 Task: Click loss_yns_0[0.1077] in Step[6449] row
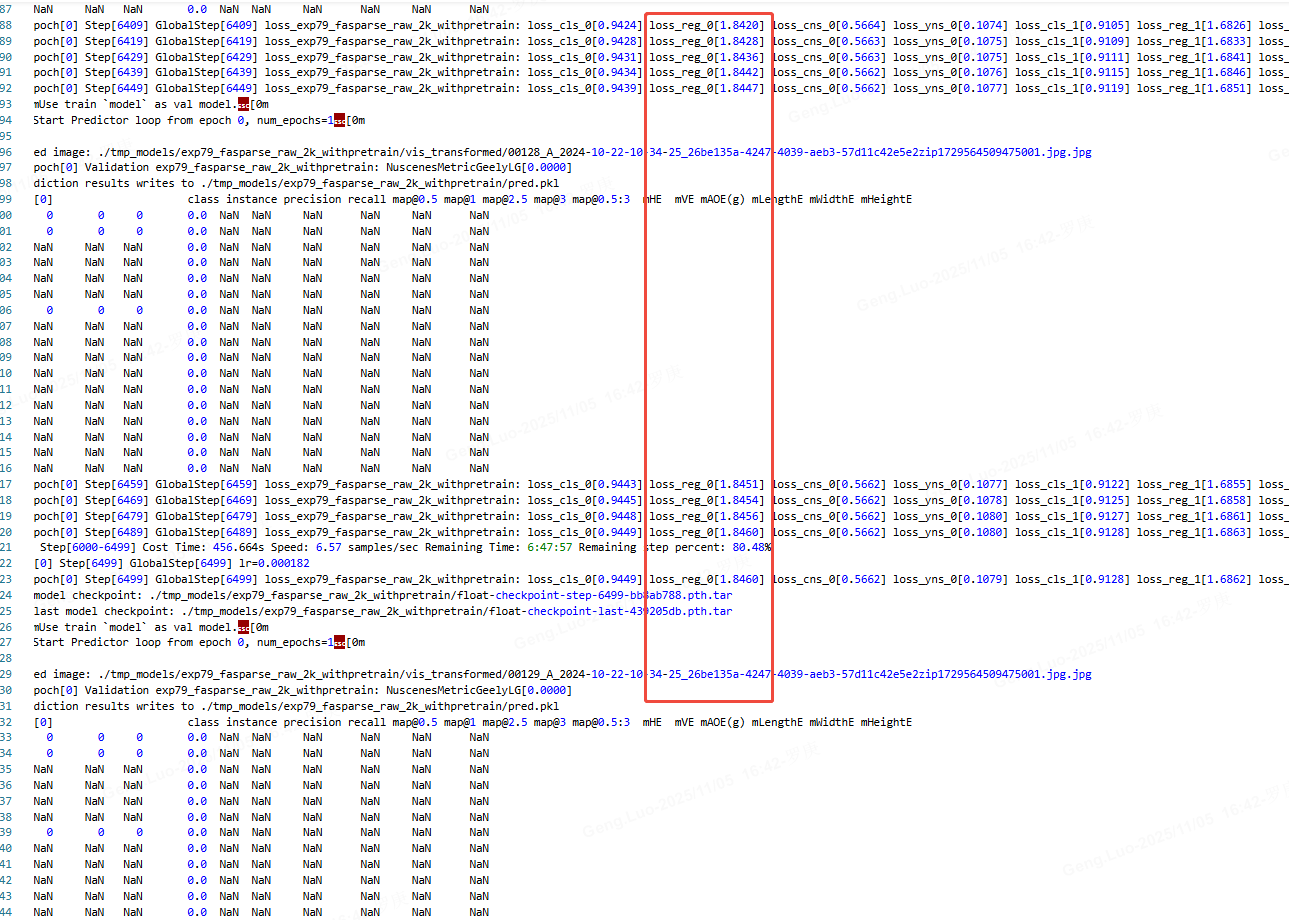(x=951, y=88)
